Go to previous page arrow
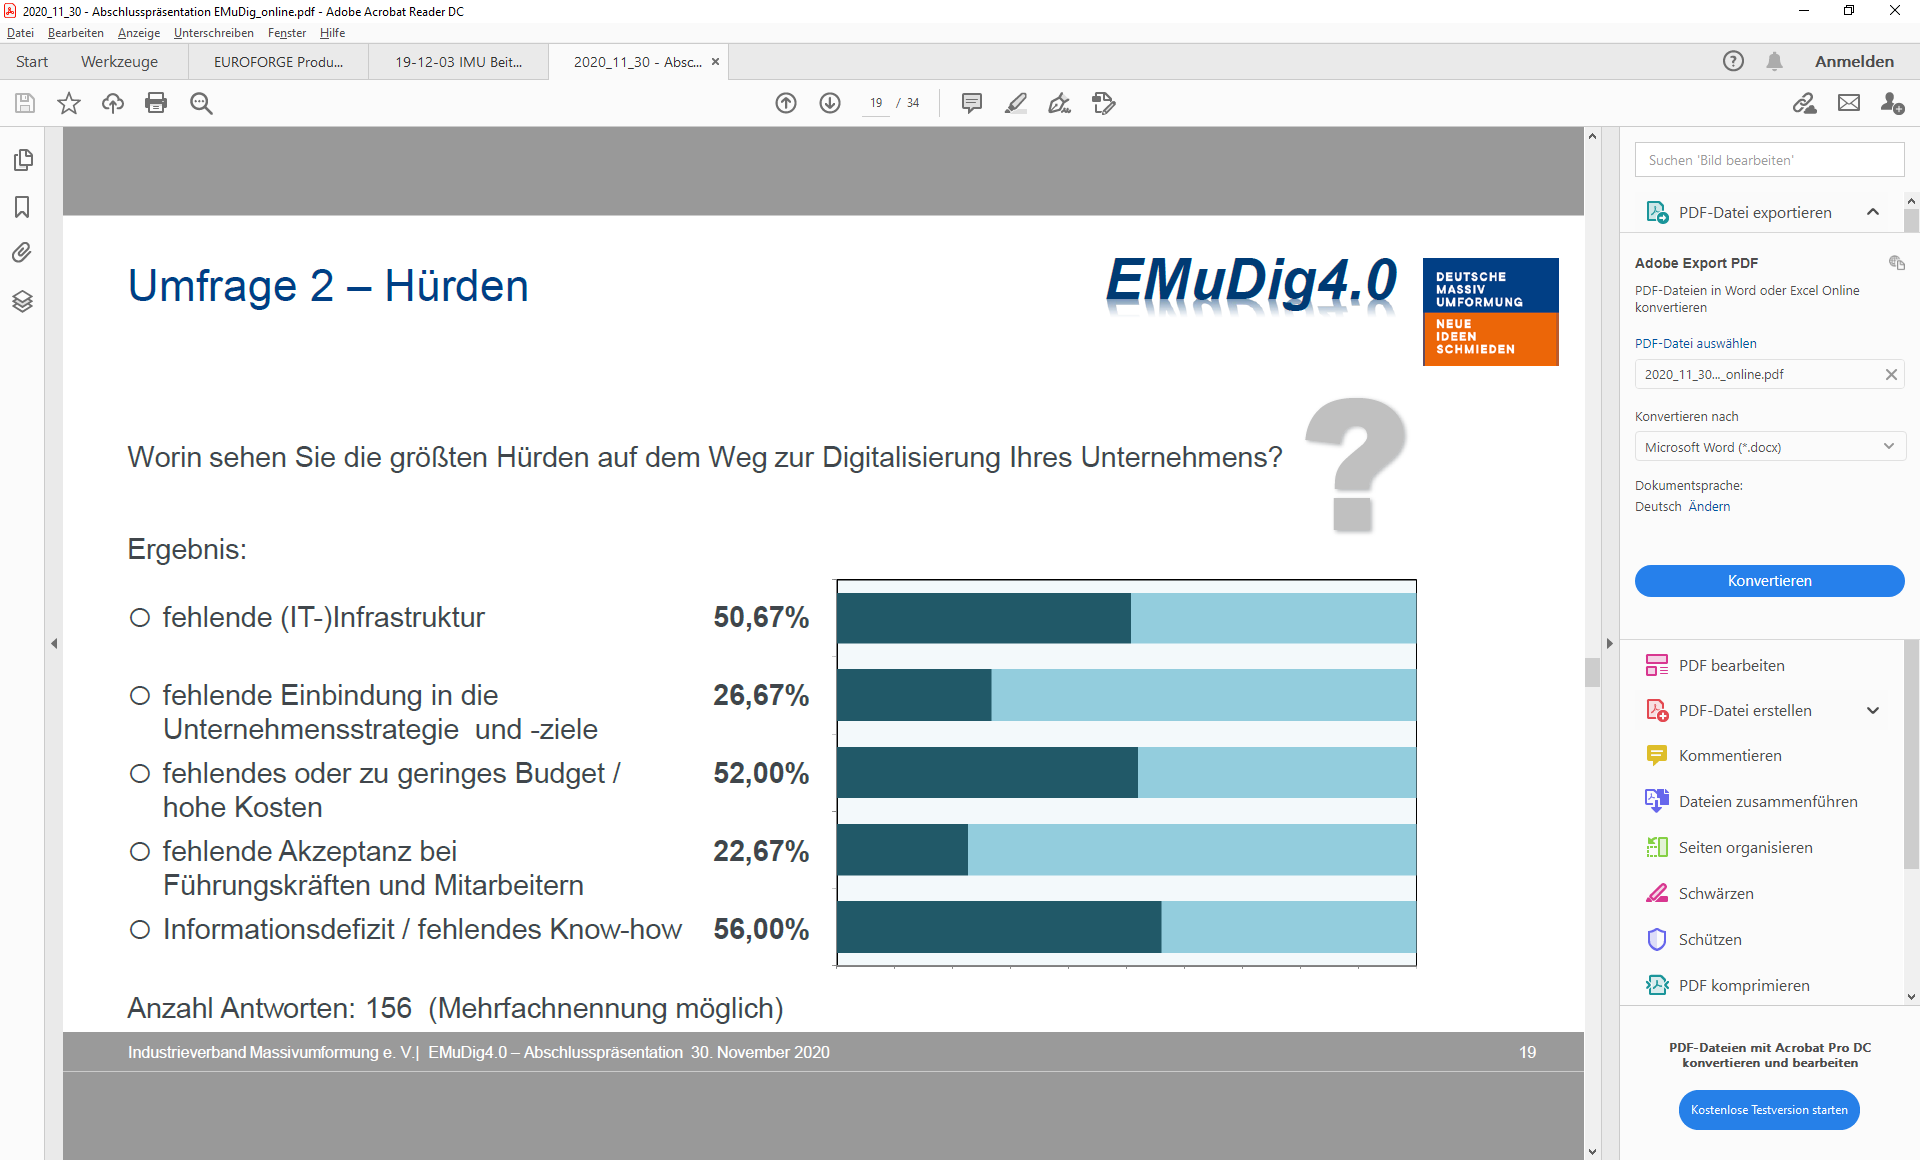This screenshot has height=1160, width=1920. pos(786,103)
